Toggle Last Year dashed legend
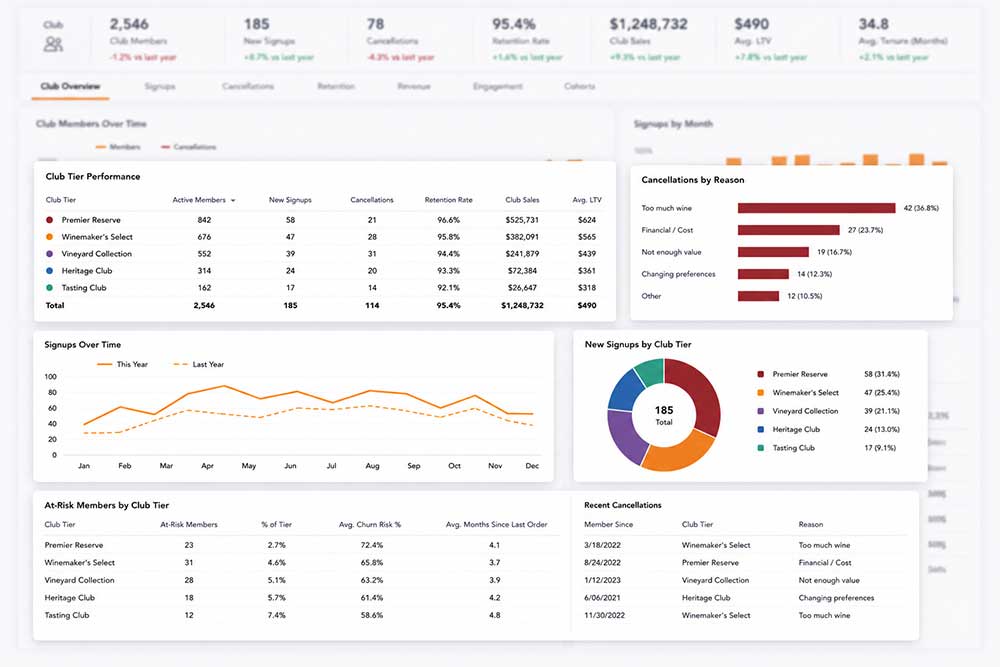 click(x=199, y=364)
